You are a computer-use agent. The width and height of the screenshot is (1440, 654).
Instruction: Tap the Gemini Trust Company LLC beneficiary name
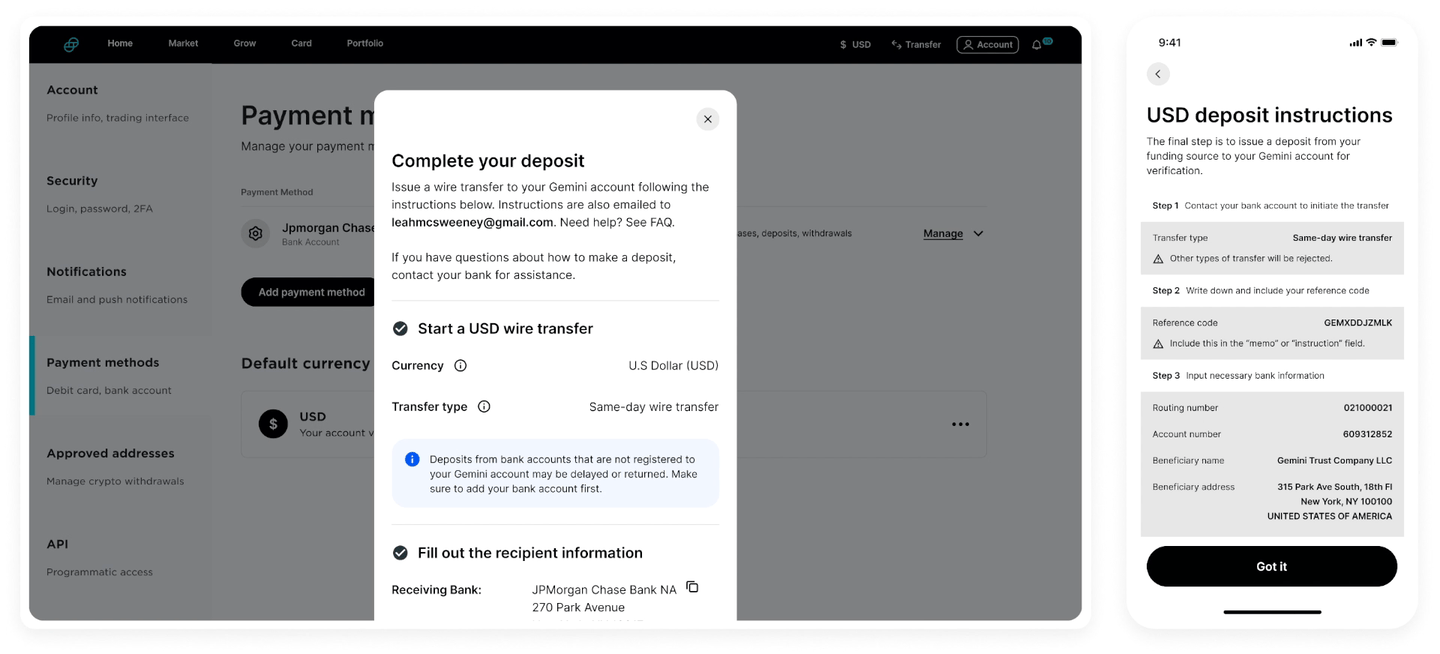point(1335,461)
